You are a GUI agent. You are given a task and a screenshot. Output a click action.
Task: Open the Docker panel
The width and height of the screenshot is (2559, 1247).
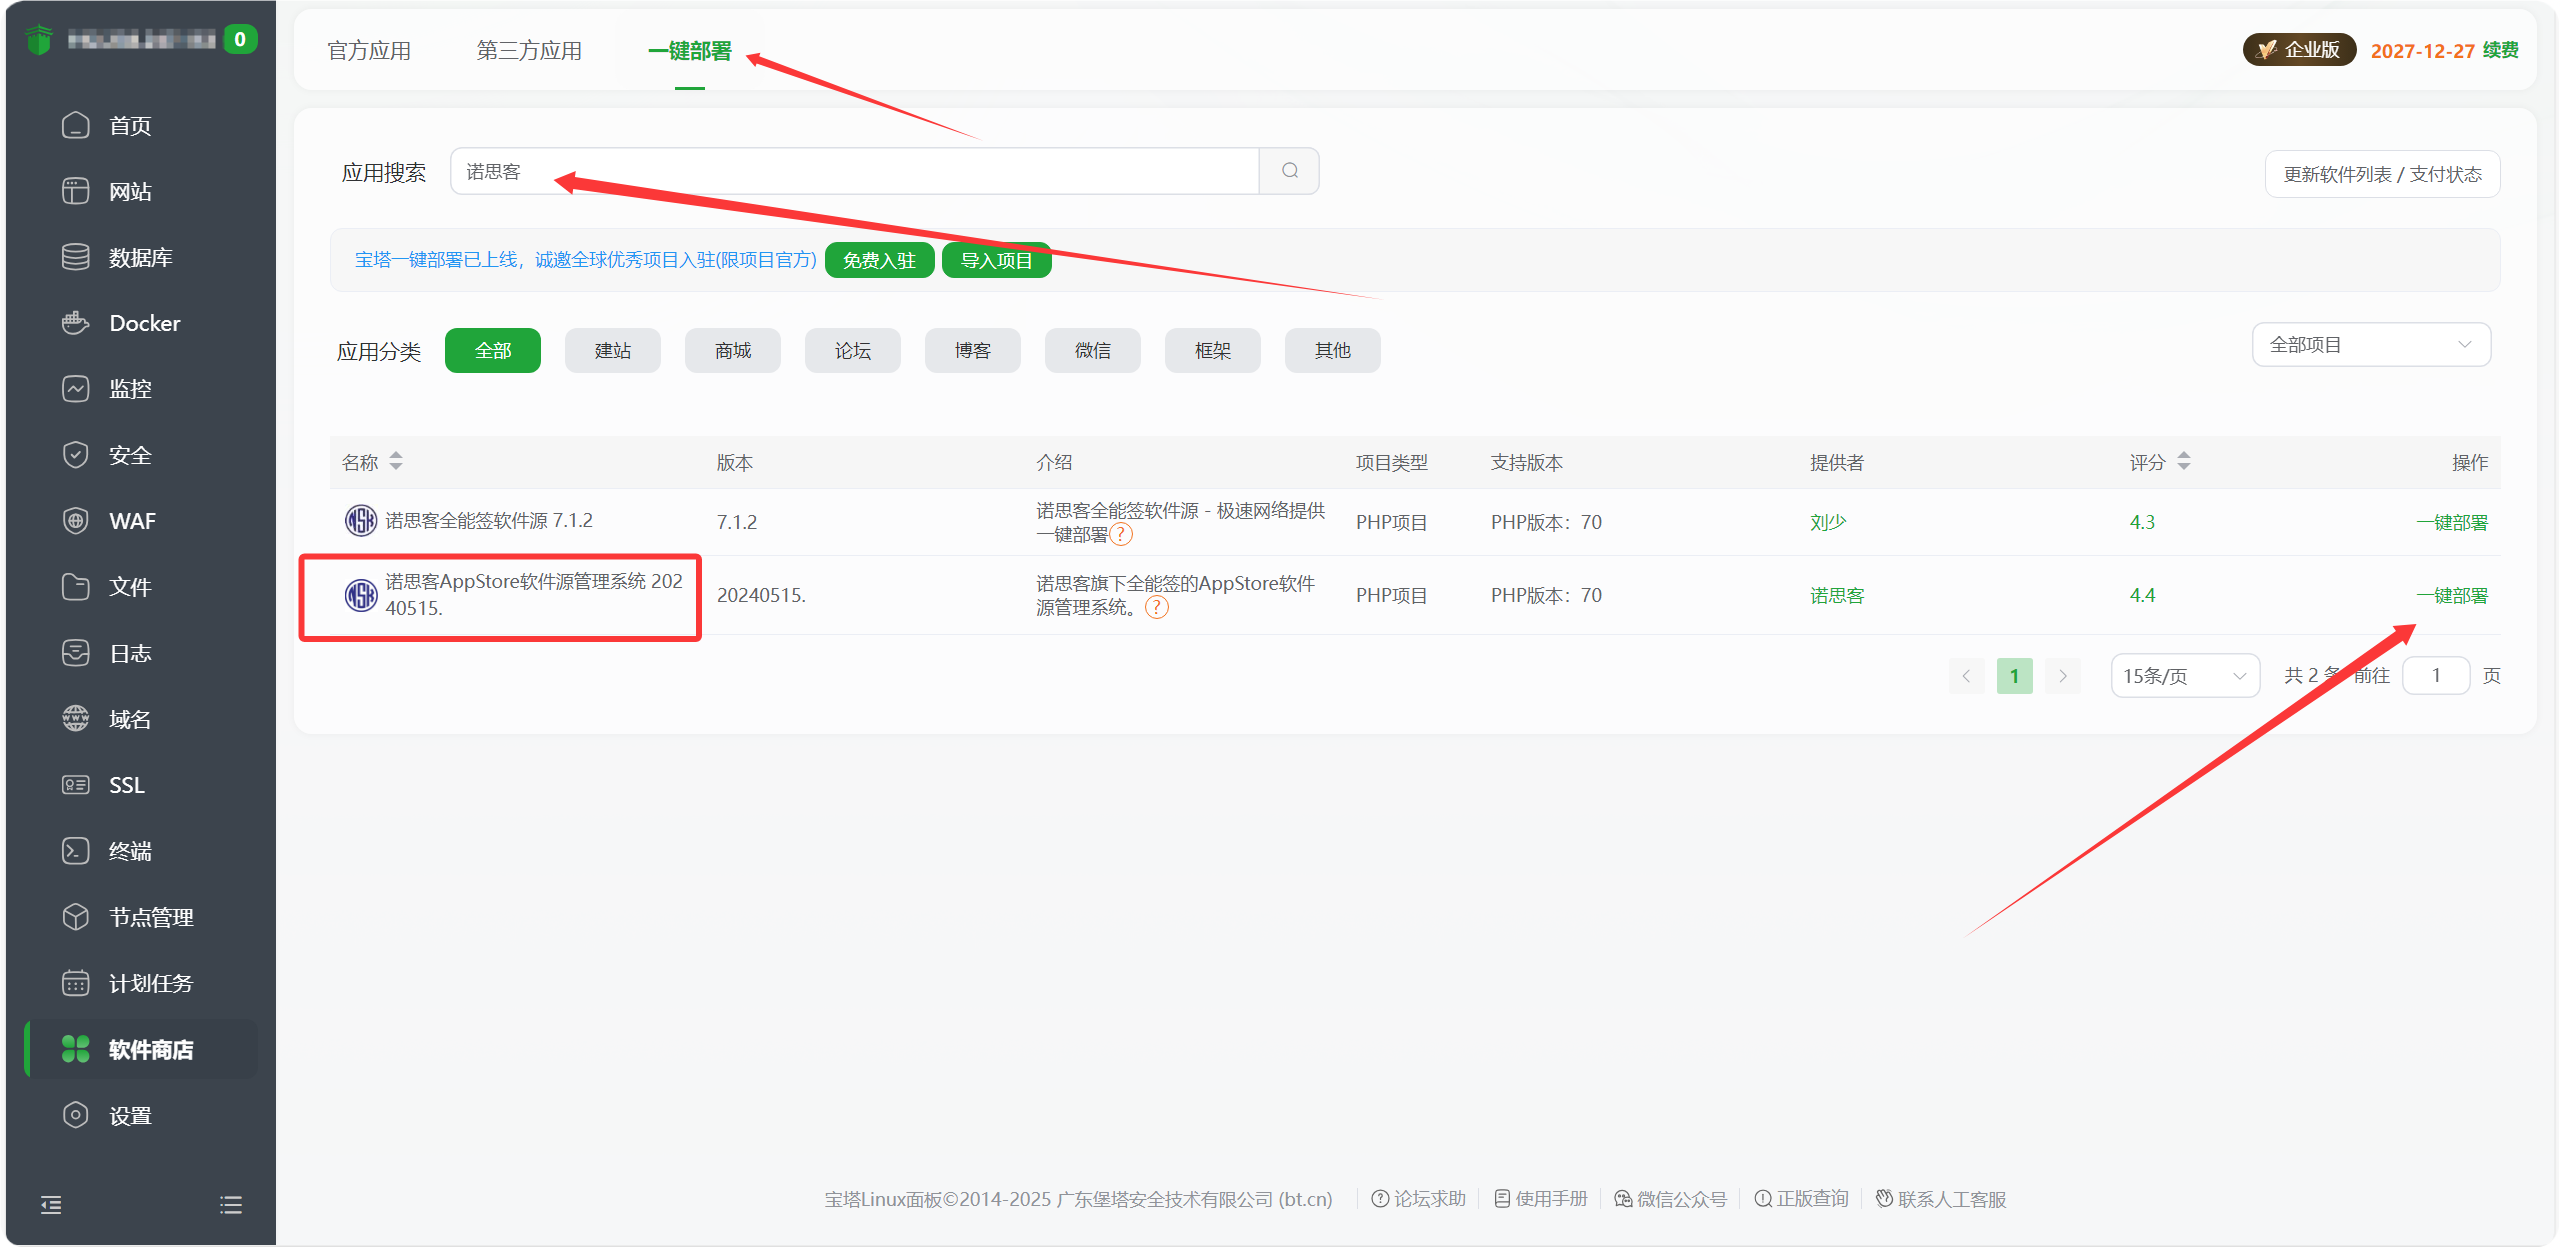click(143, 322)
